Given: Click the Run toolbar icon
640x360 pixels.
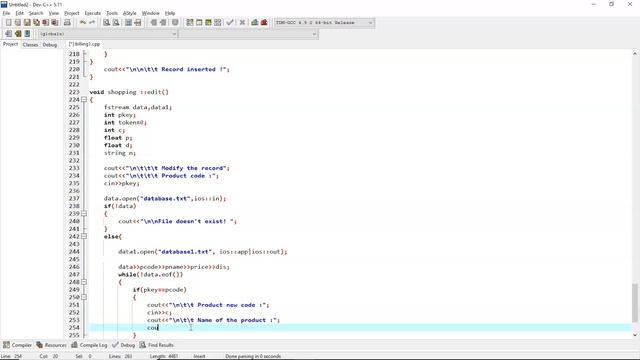Looking at the screenshot, I should point(199,22).
